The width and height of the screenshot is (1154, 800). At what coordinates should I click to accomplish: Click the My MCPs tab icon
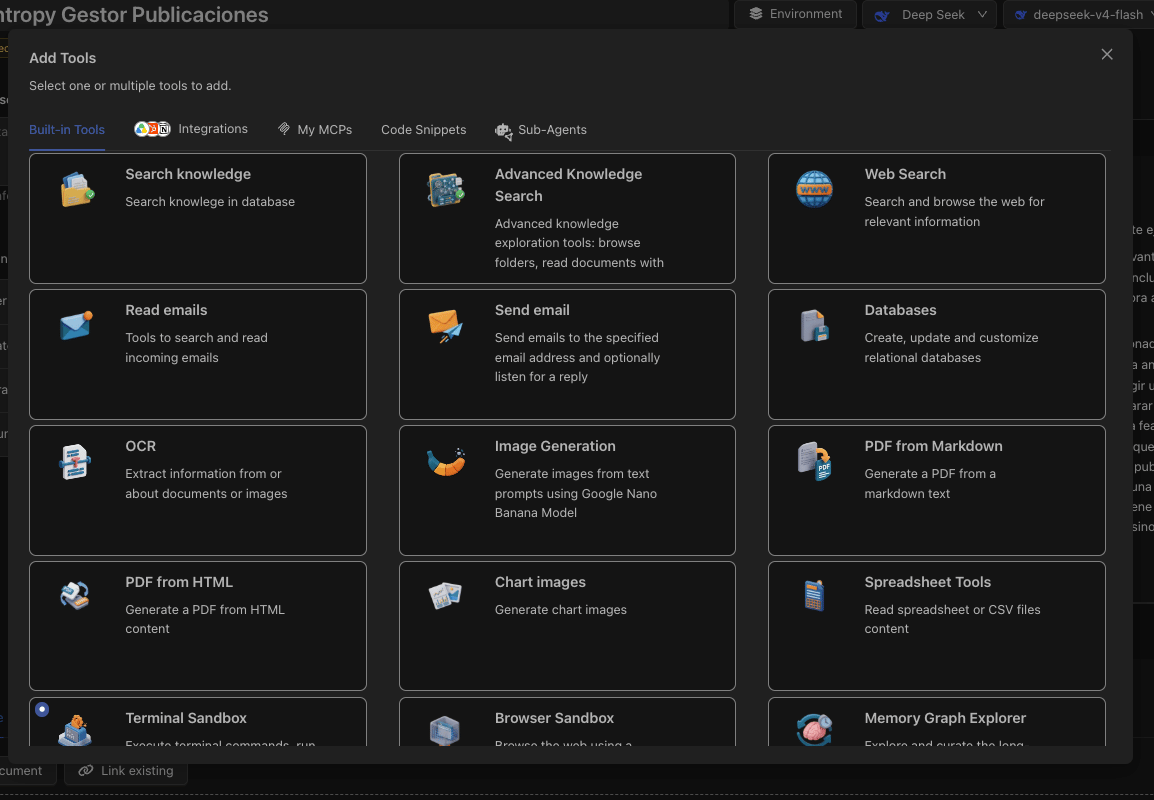pos(284,129)
